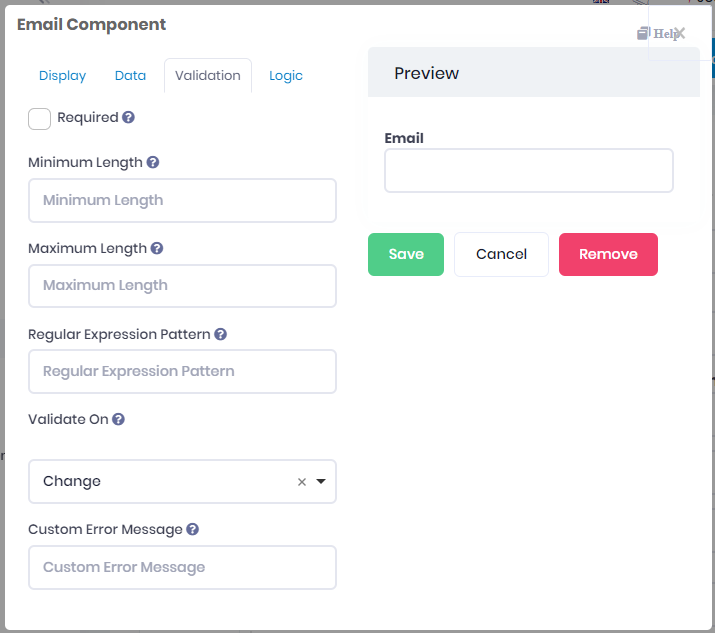The height and width of the screenshot is (633, 715).
Task: Click into the Regular Expression Pattern field
Action: tap(182, 371)
